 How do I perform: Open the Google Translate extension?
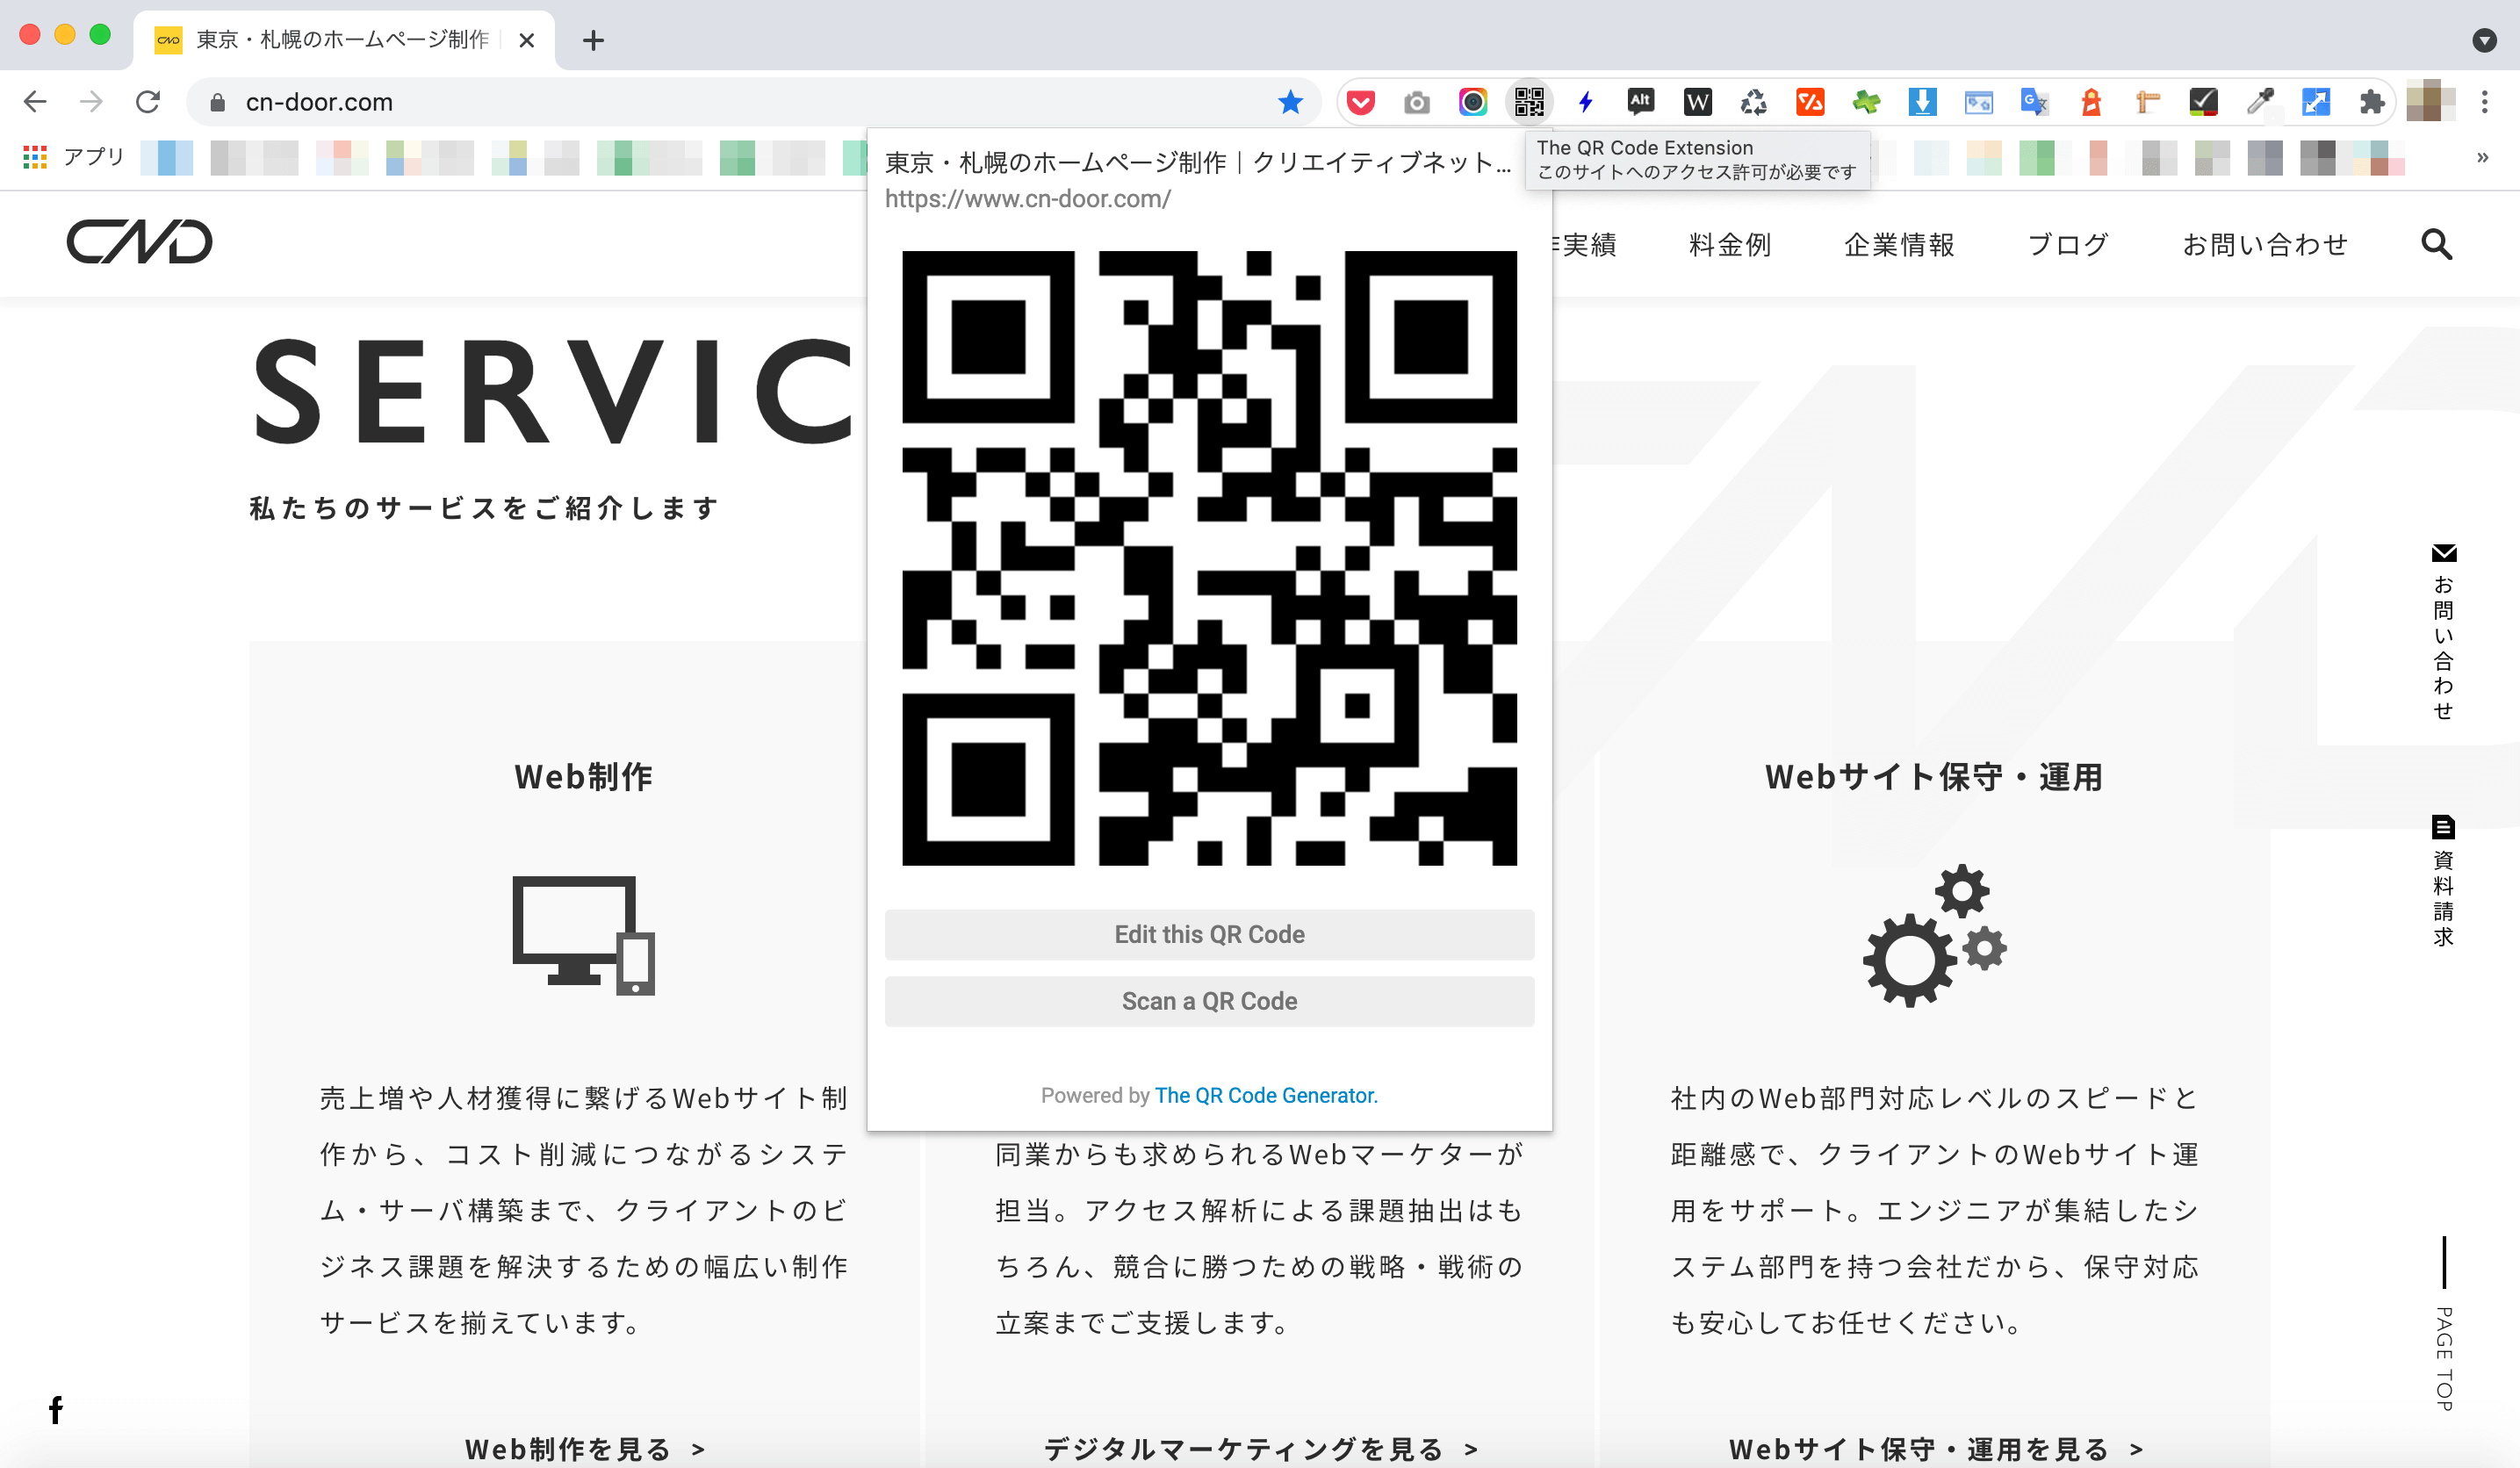click(2034, 102)
